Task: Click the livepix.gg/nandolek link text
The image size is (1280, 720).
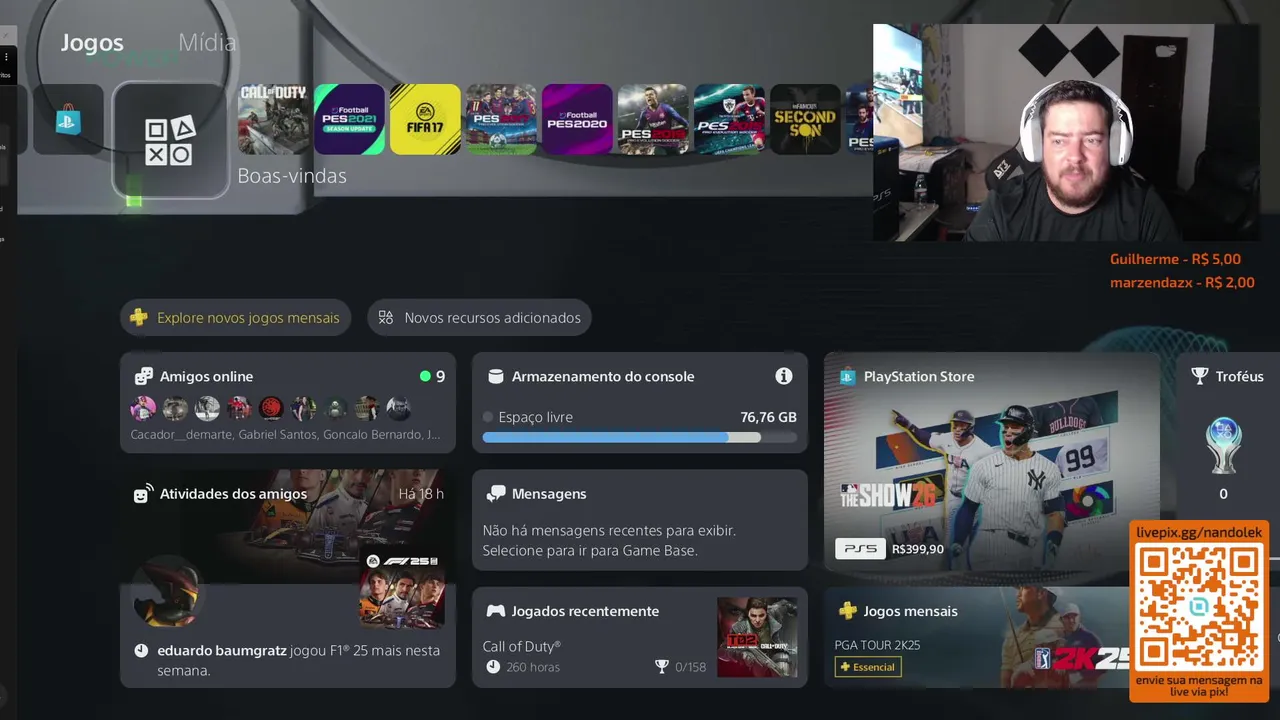Action: (x=1199, y=533)
